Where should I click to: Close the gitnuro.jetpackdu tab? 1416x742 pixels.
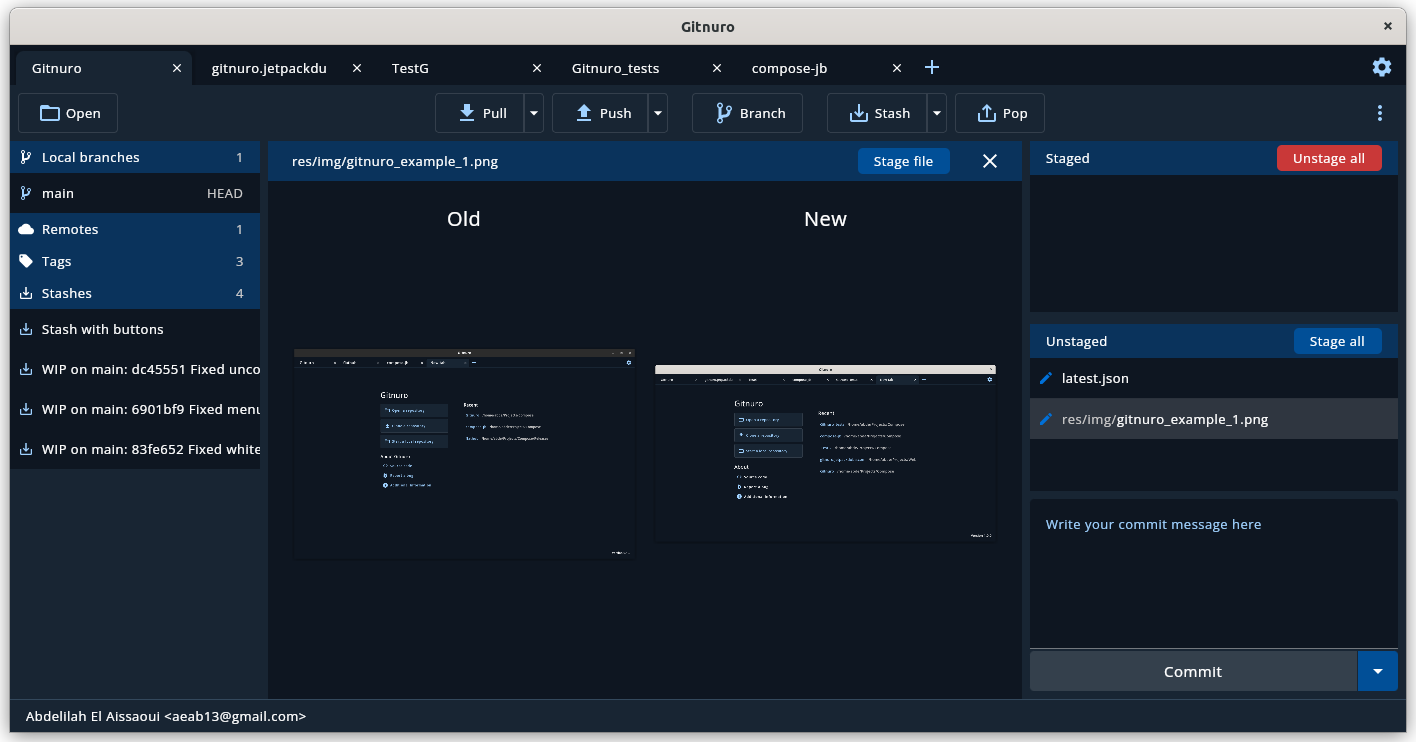(x=357, y=68)
